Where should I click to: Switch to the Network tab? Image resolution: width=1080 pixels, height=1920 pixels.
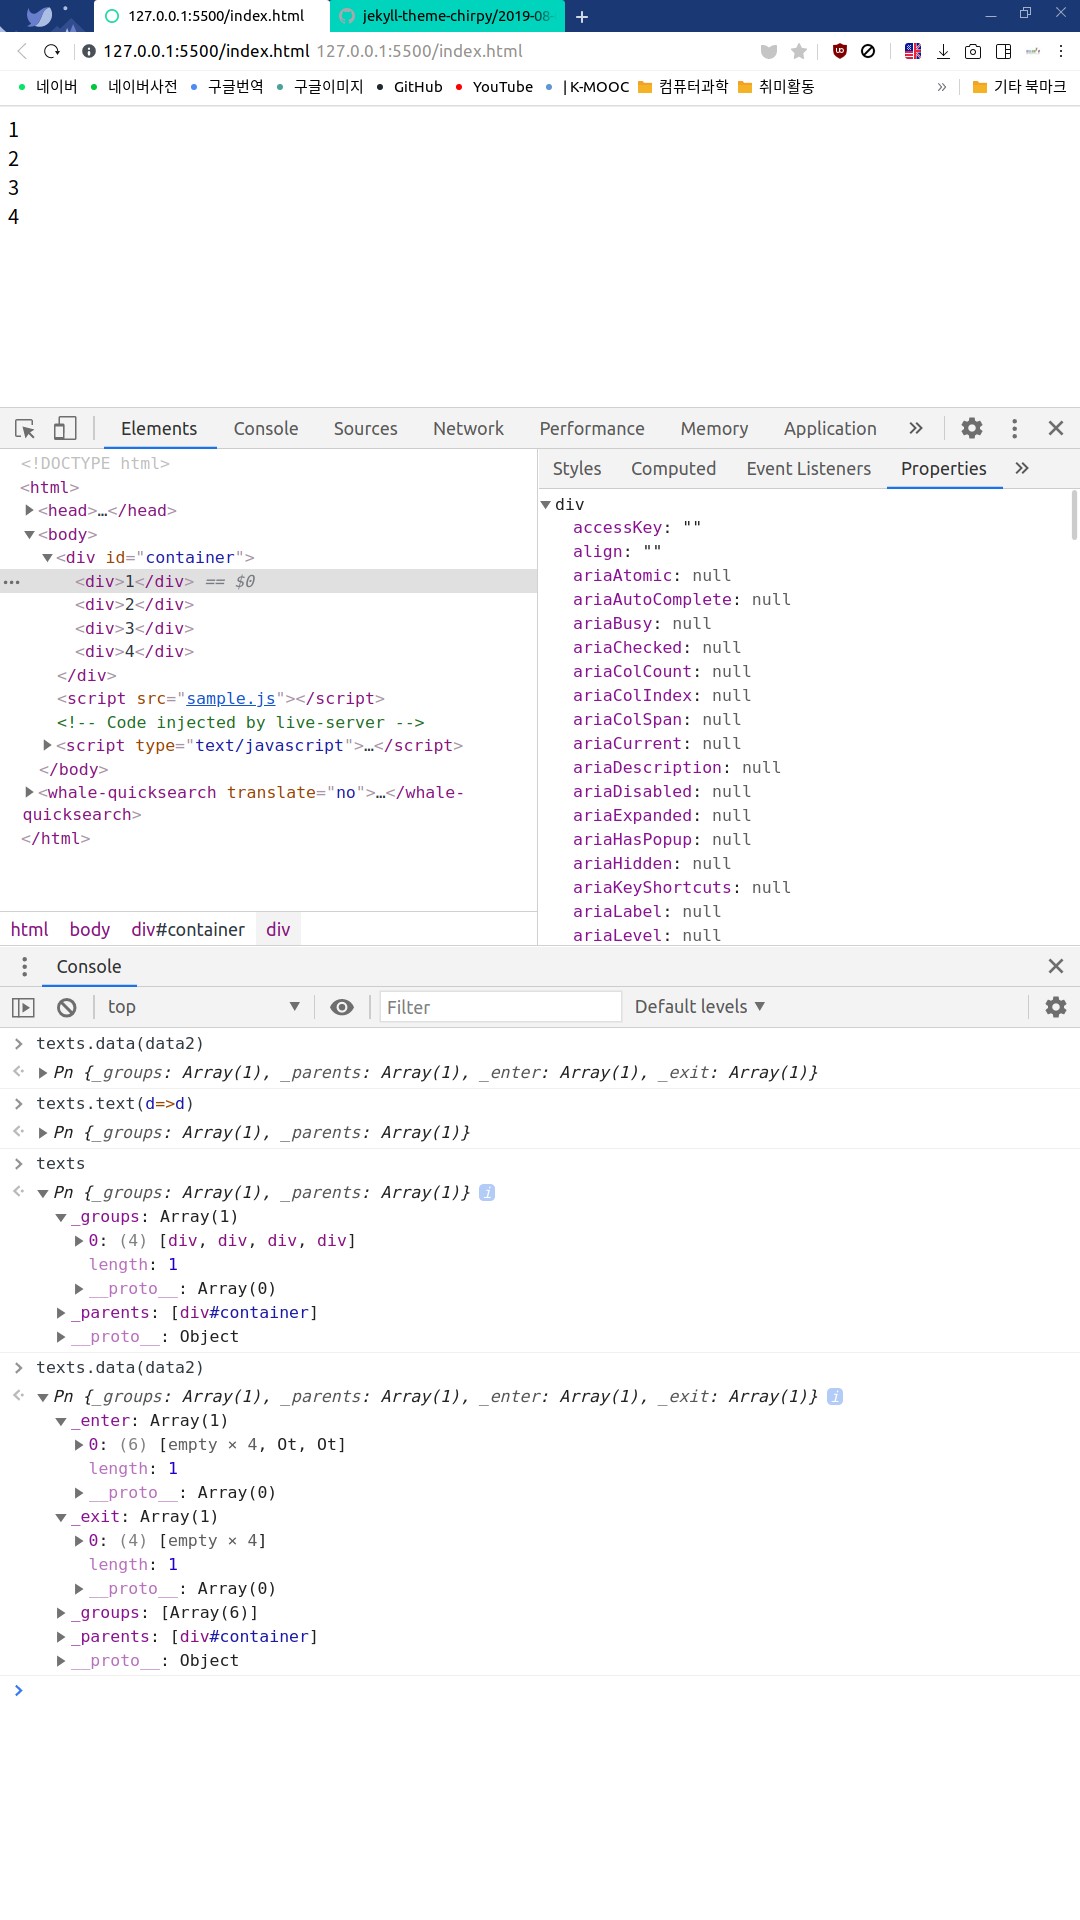(x=468, y=429)
